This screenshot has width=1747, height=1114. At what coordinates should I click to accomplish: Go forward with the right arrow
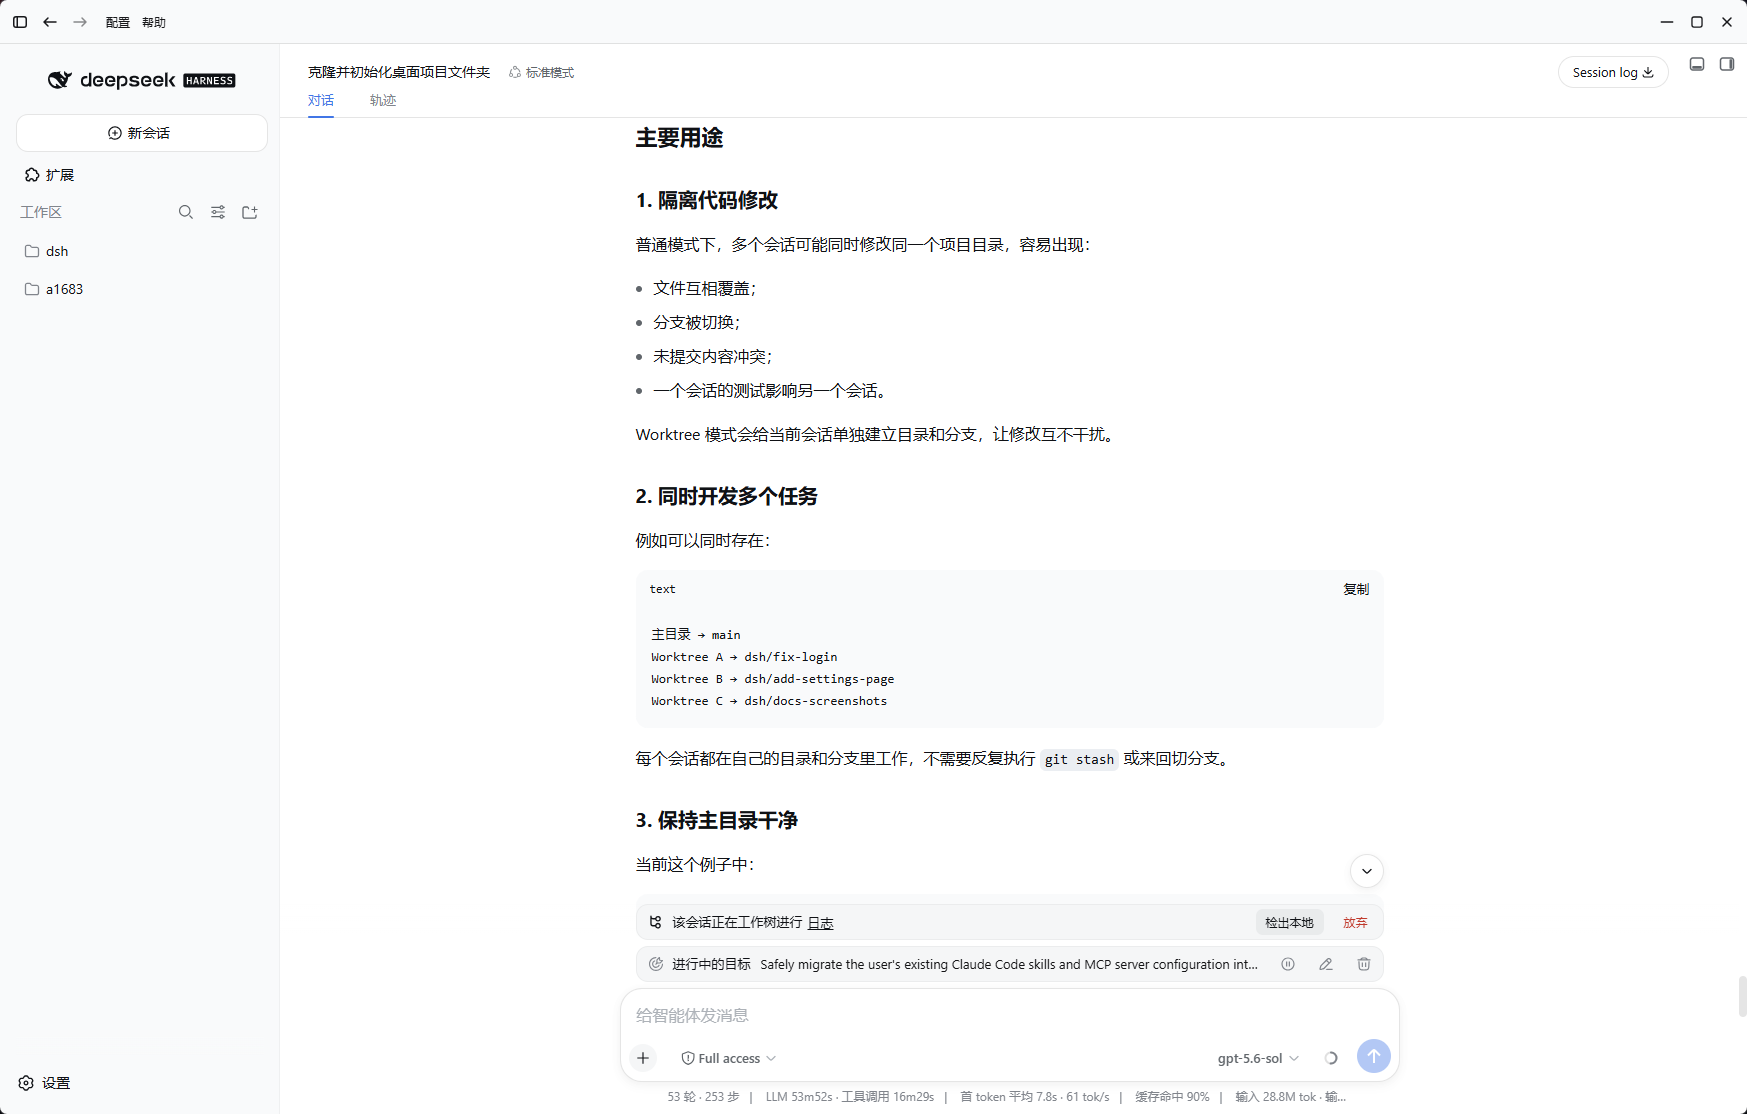(x=80, y=22)
